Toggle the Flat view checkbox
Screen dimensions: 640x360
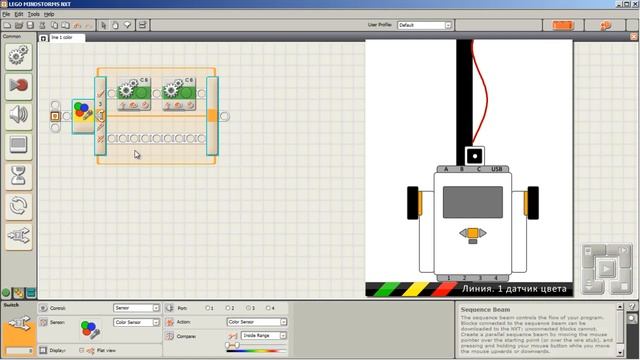[x=82, y=350]
